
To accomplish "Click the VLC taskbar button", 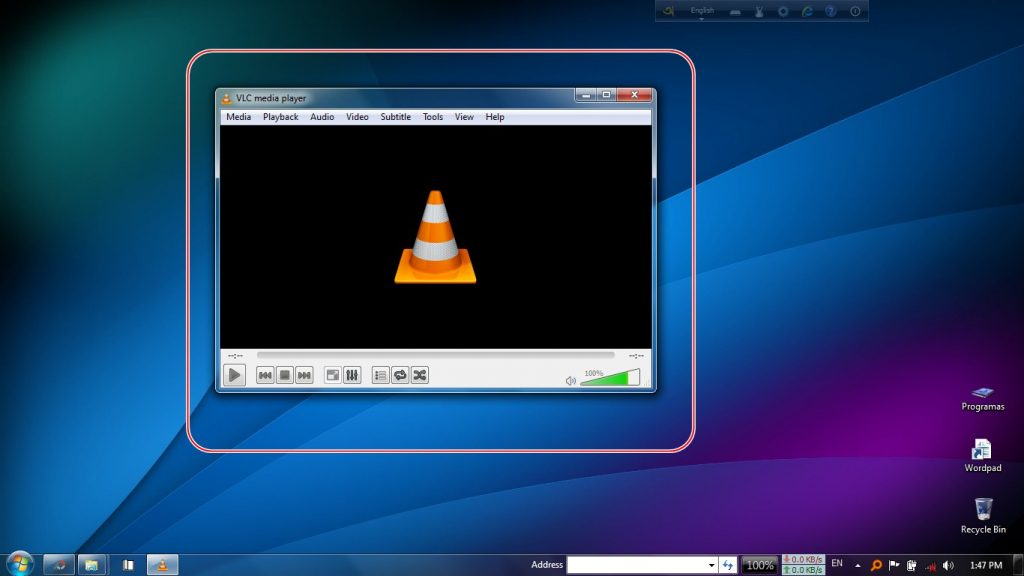I will coord(162,565).
